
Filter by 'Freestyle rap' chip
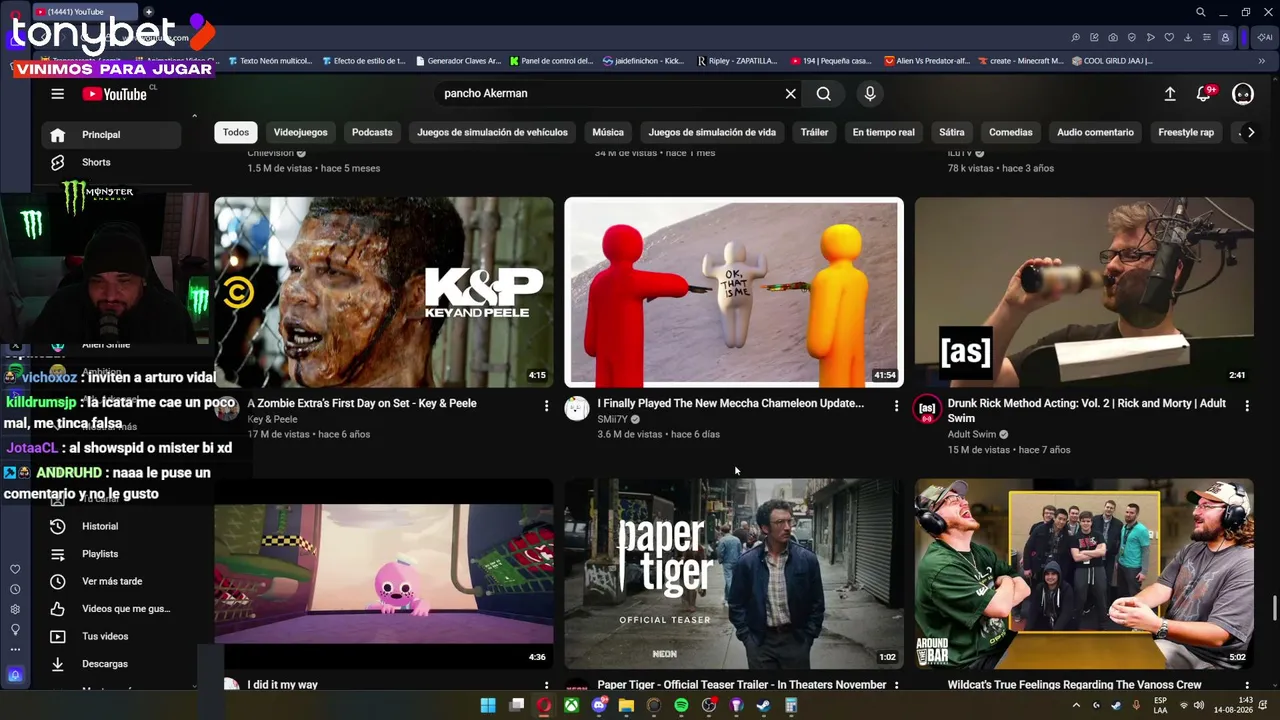point(1186,132)
